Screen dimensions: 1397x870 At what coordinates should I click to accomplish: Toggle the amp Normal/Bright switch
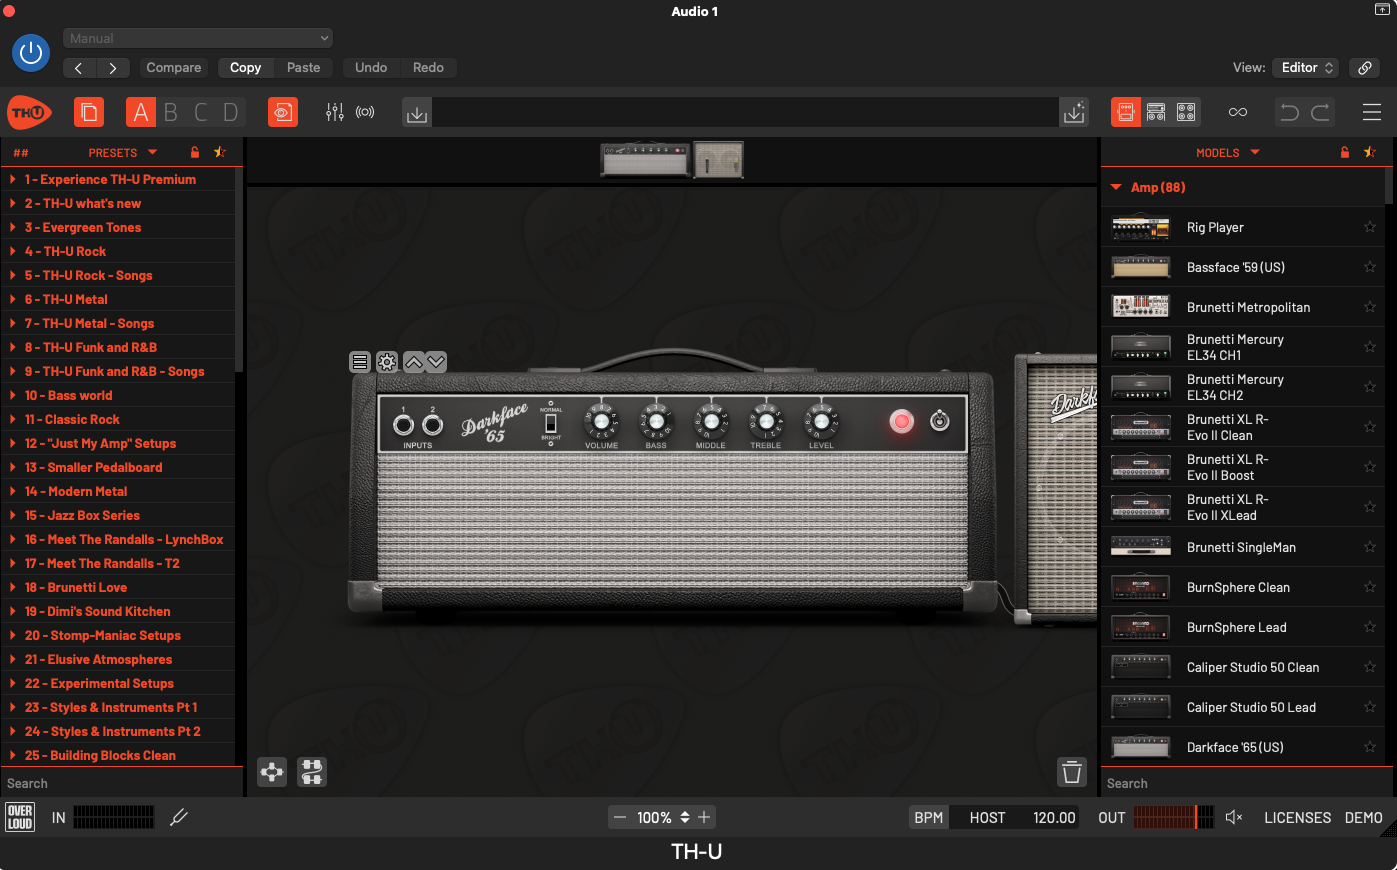pyautogui.click(x=551, y=424)
